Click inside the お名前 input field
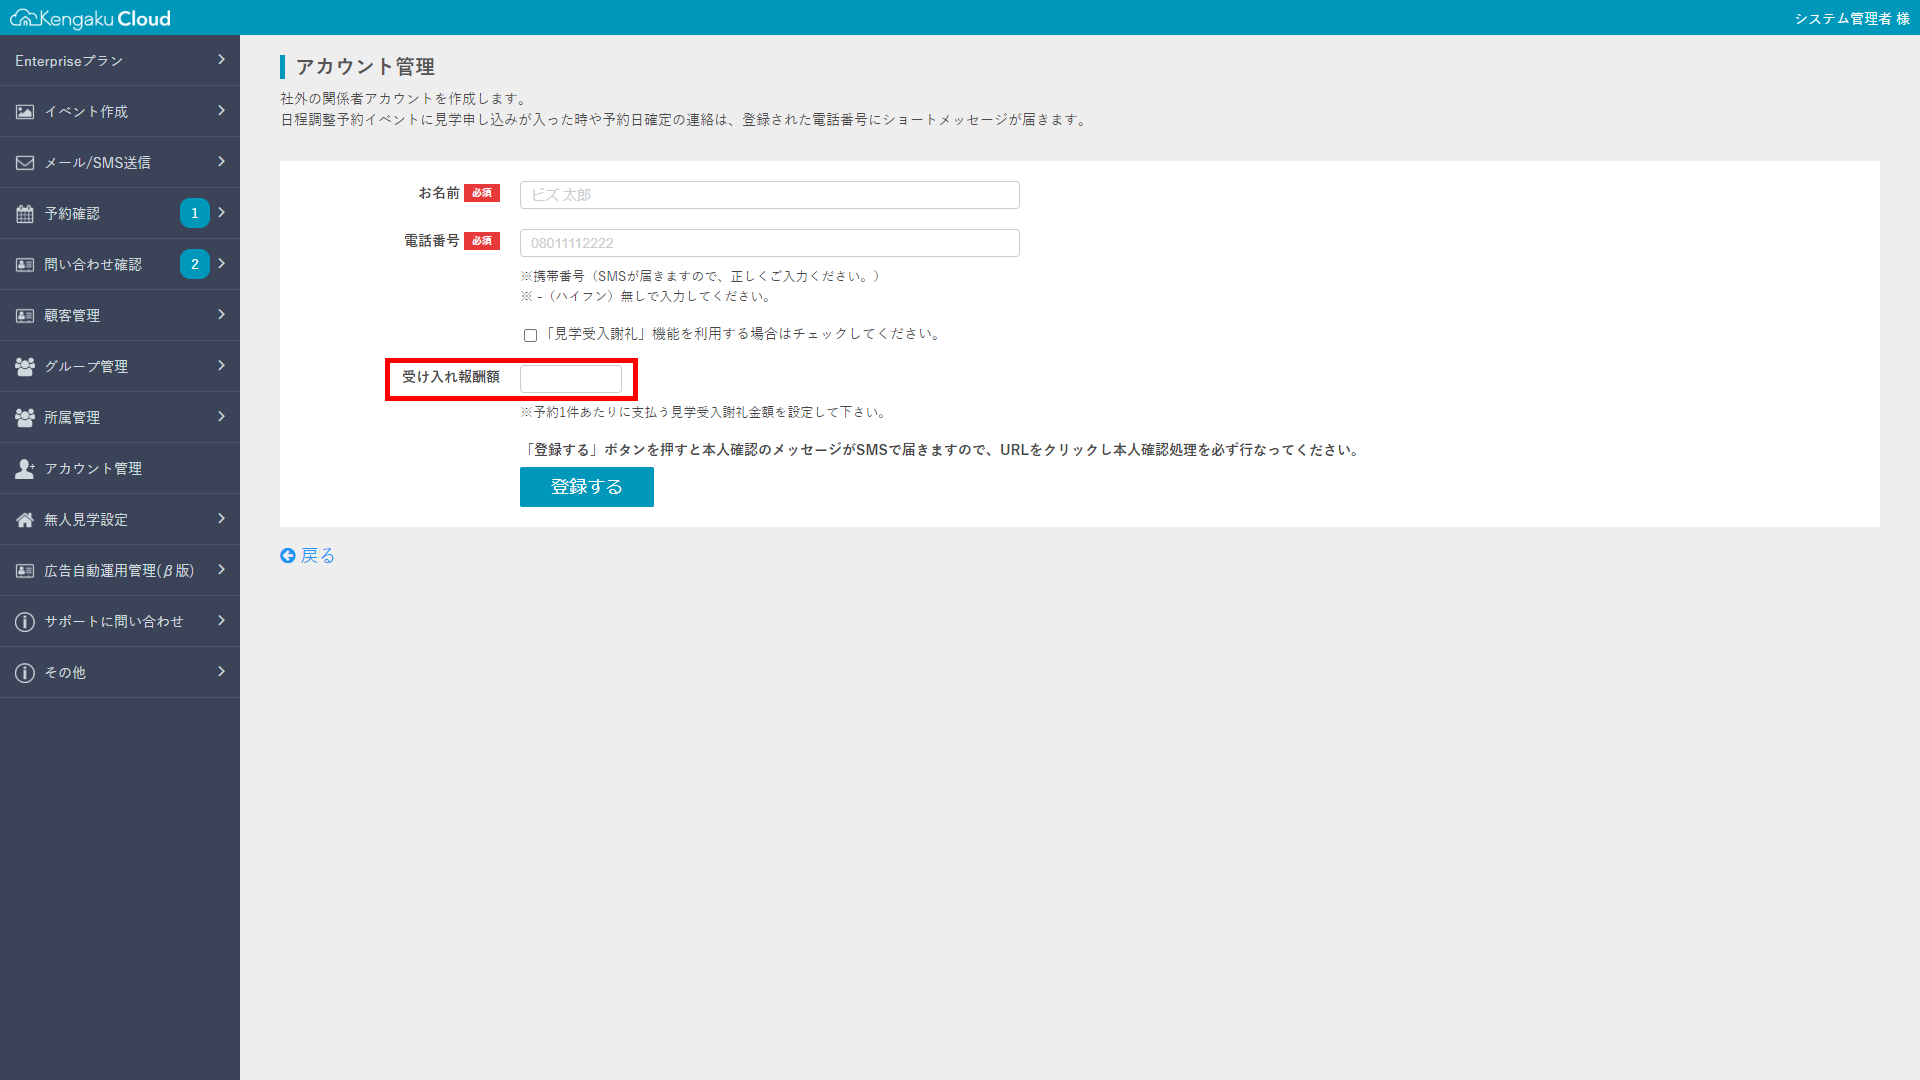The image size is (1920, 1080). click(768, 194)
